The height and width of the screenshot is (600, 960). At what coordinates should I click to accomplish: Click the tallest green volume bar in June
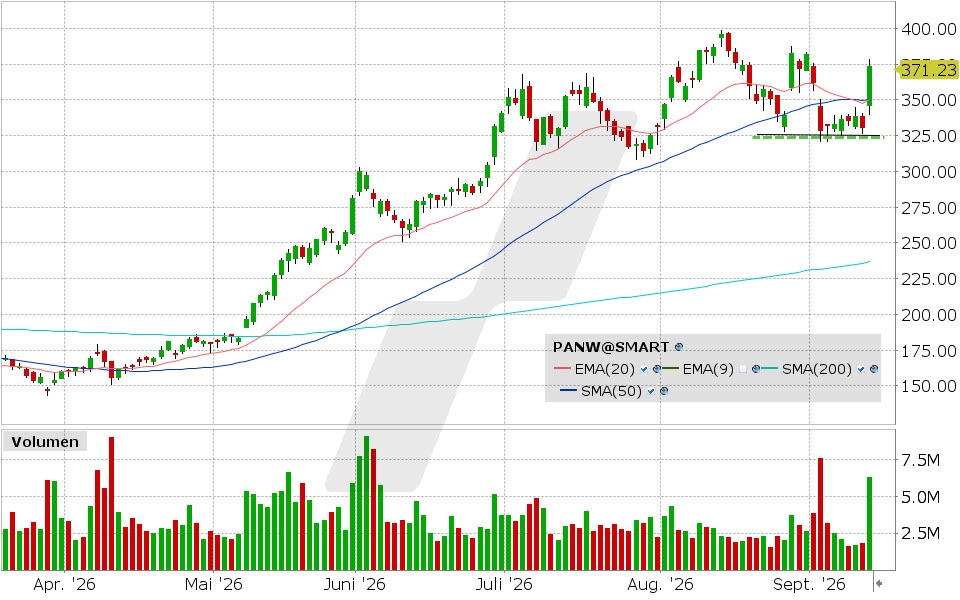366,503
